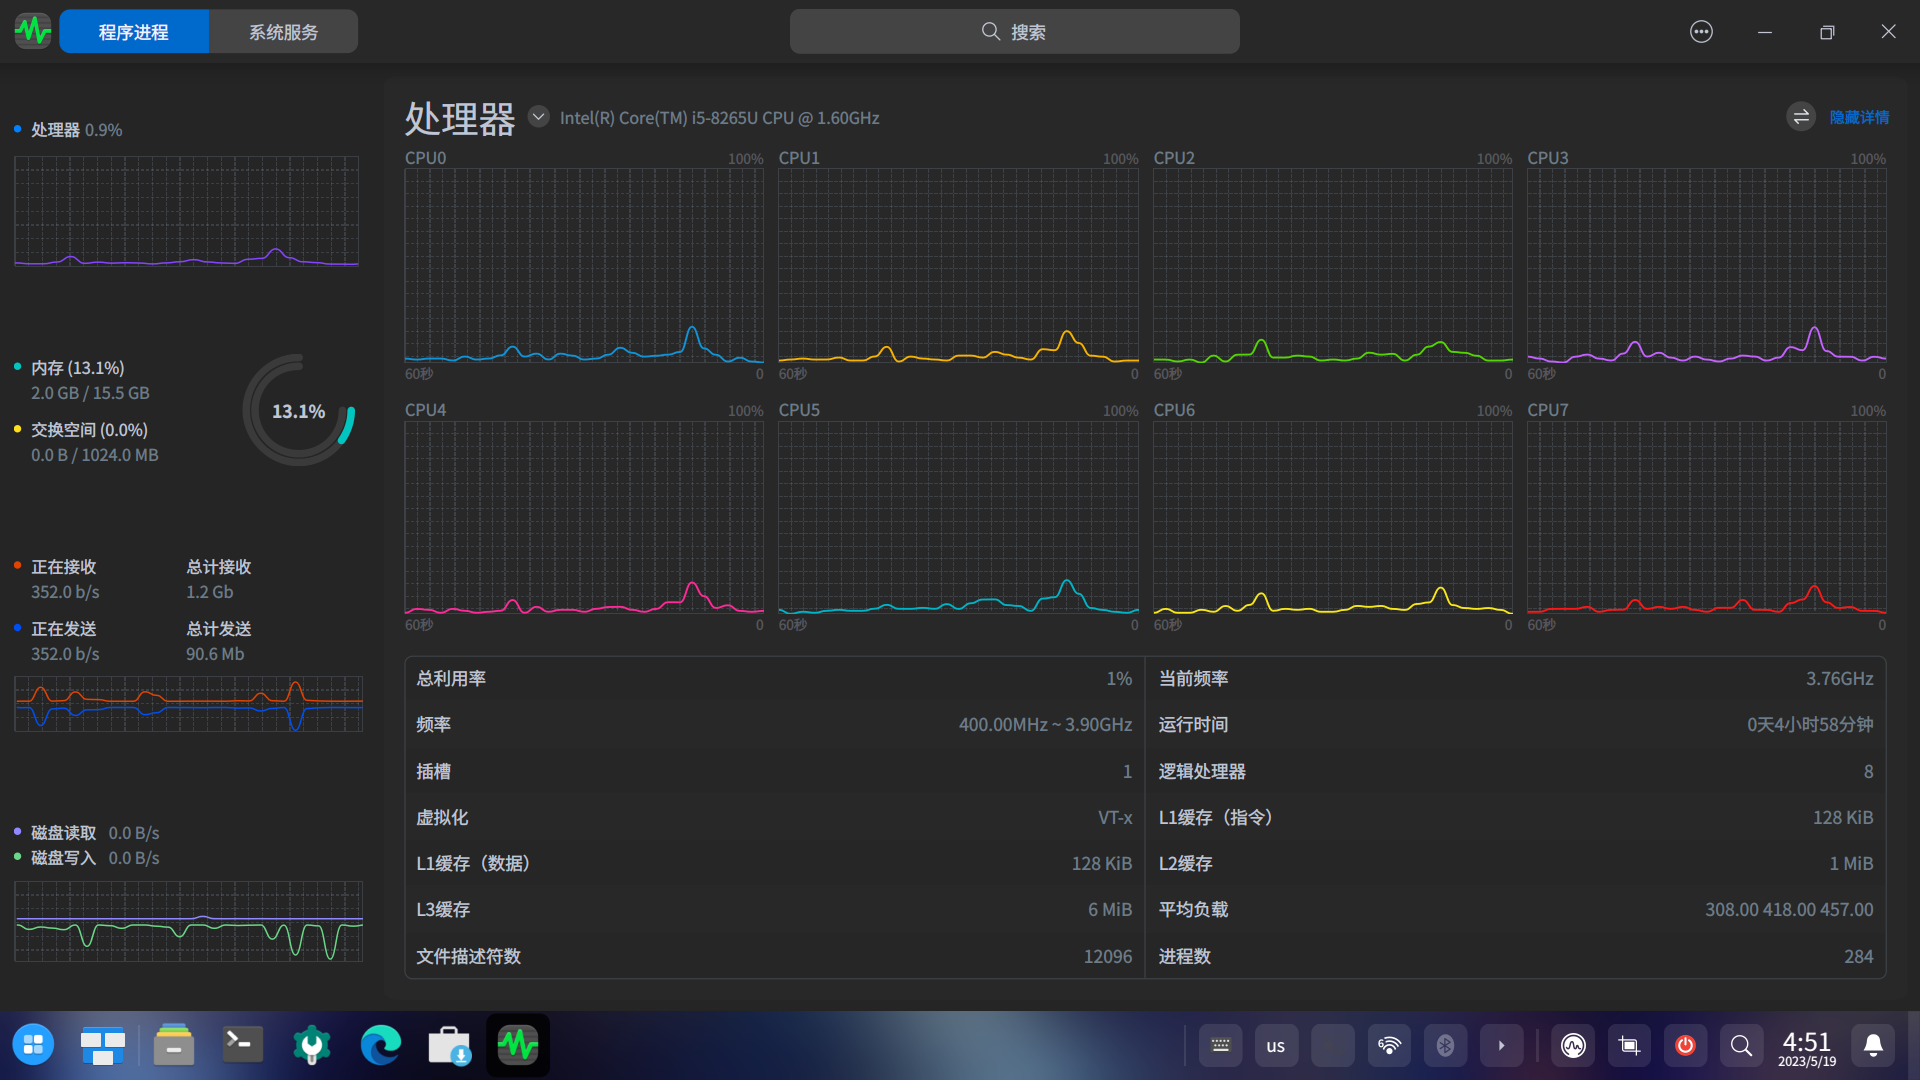Click the 13.1% memory usage ring
Viewport: 1920px width, 1080px height.
298,410
